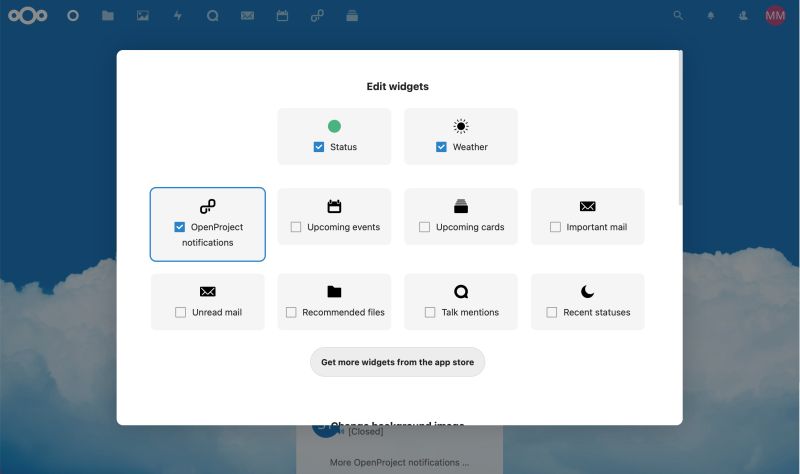Enable the Unread mail checkbox
Viewport: 800px width, 474px height.
pos(181,312)
